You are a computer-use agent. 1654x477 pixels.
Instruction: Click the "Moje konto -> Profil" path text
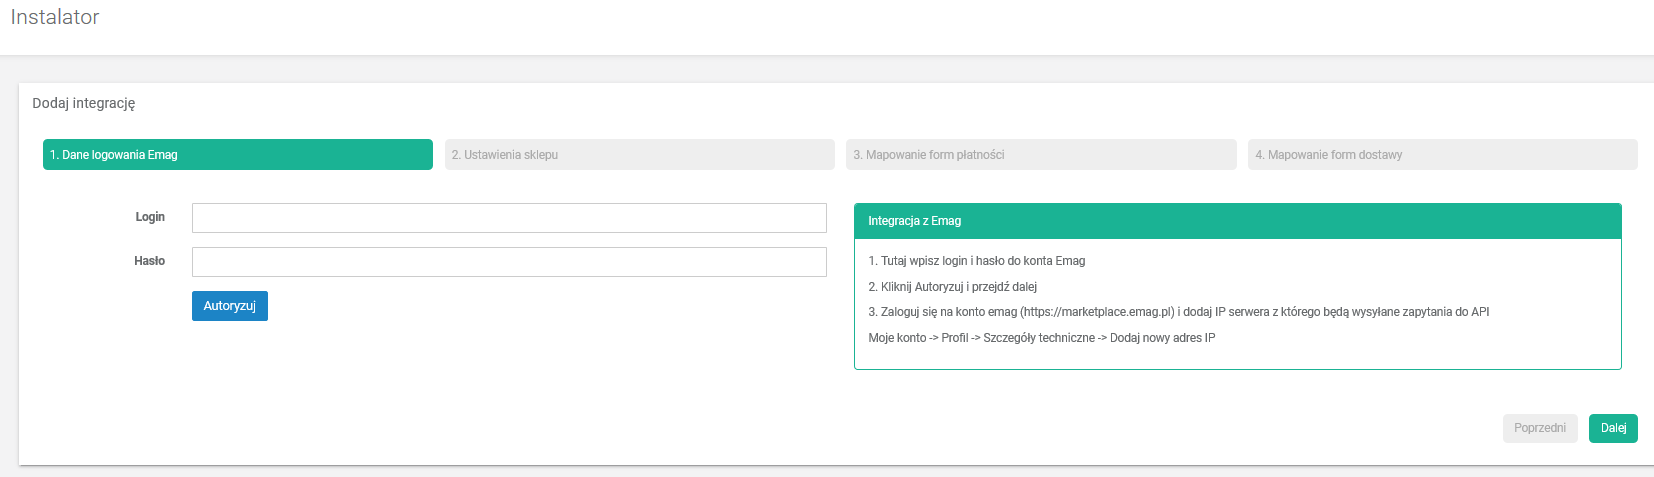[x=918, y=338]
